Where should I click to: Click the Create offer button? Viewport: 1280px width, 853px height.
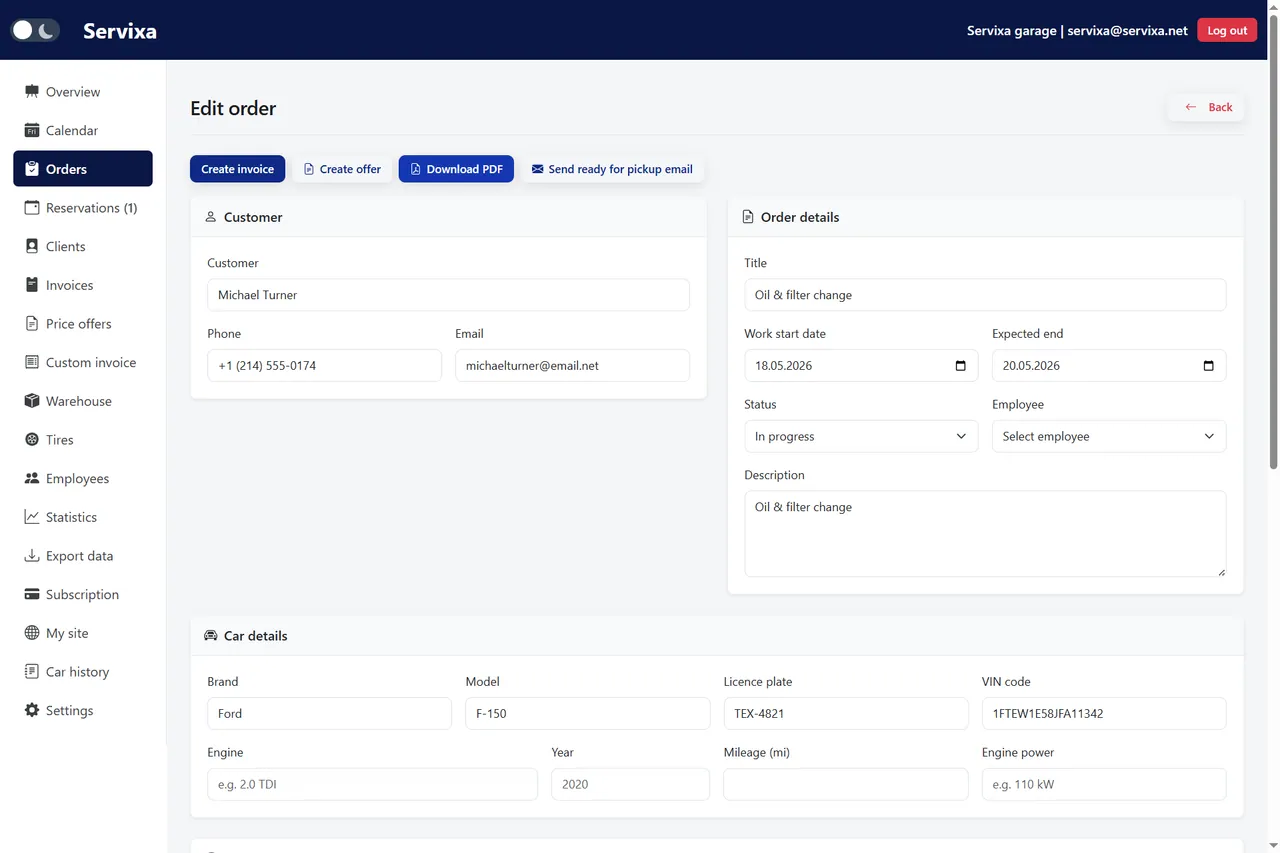point(342,169)
